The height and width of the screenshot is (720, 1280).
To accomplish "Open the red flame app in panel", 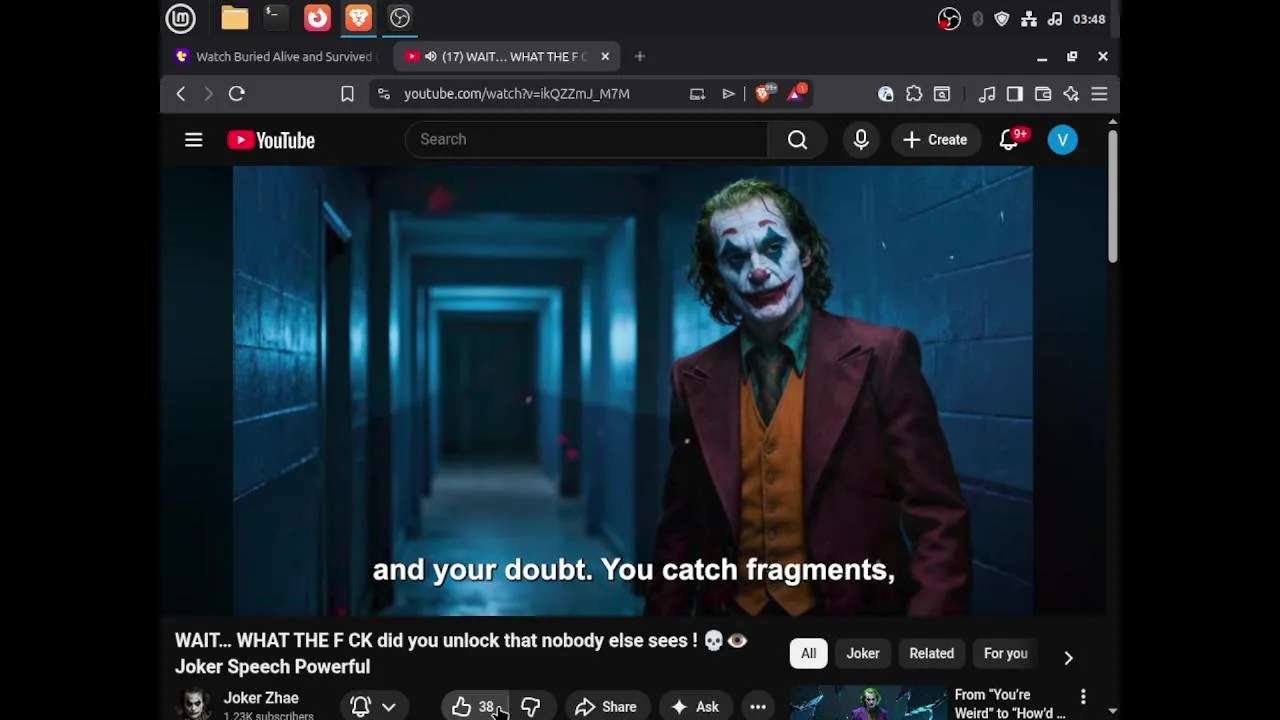I will [x=317, y=18].
